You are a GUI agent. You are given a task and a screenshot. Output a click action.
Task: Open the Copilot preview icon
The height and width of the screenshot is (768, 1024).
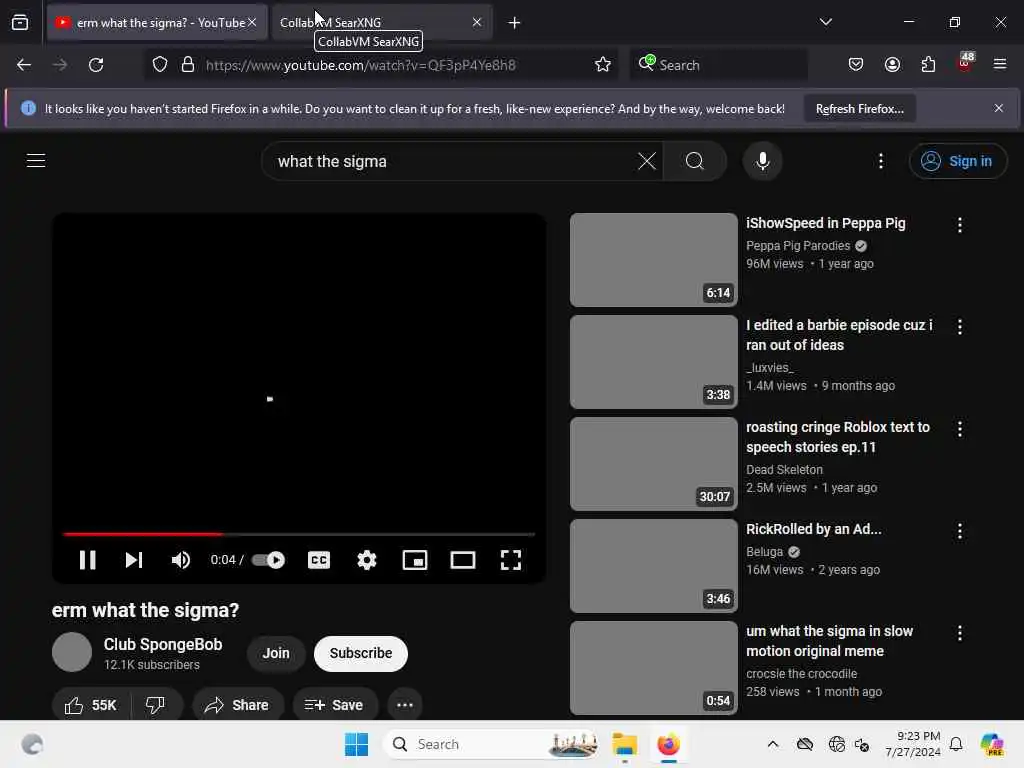click(992, 744)
